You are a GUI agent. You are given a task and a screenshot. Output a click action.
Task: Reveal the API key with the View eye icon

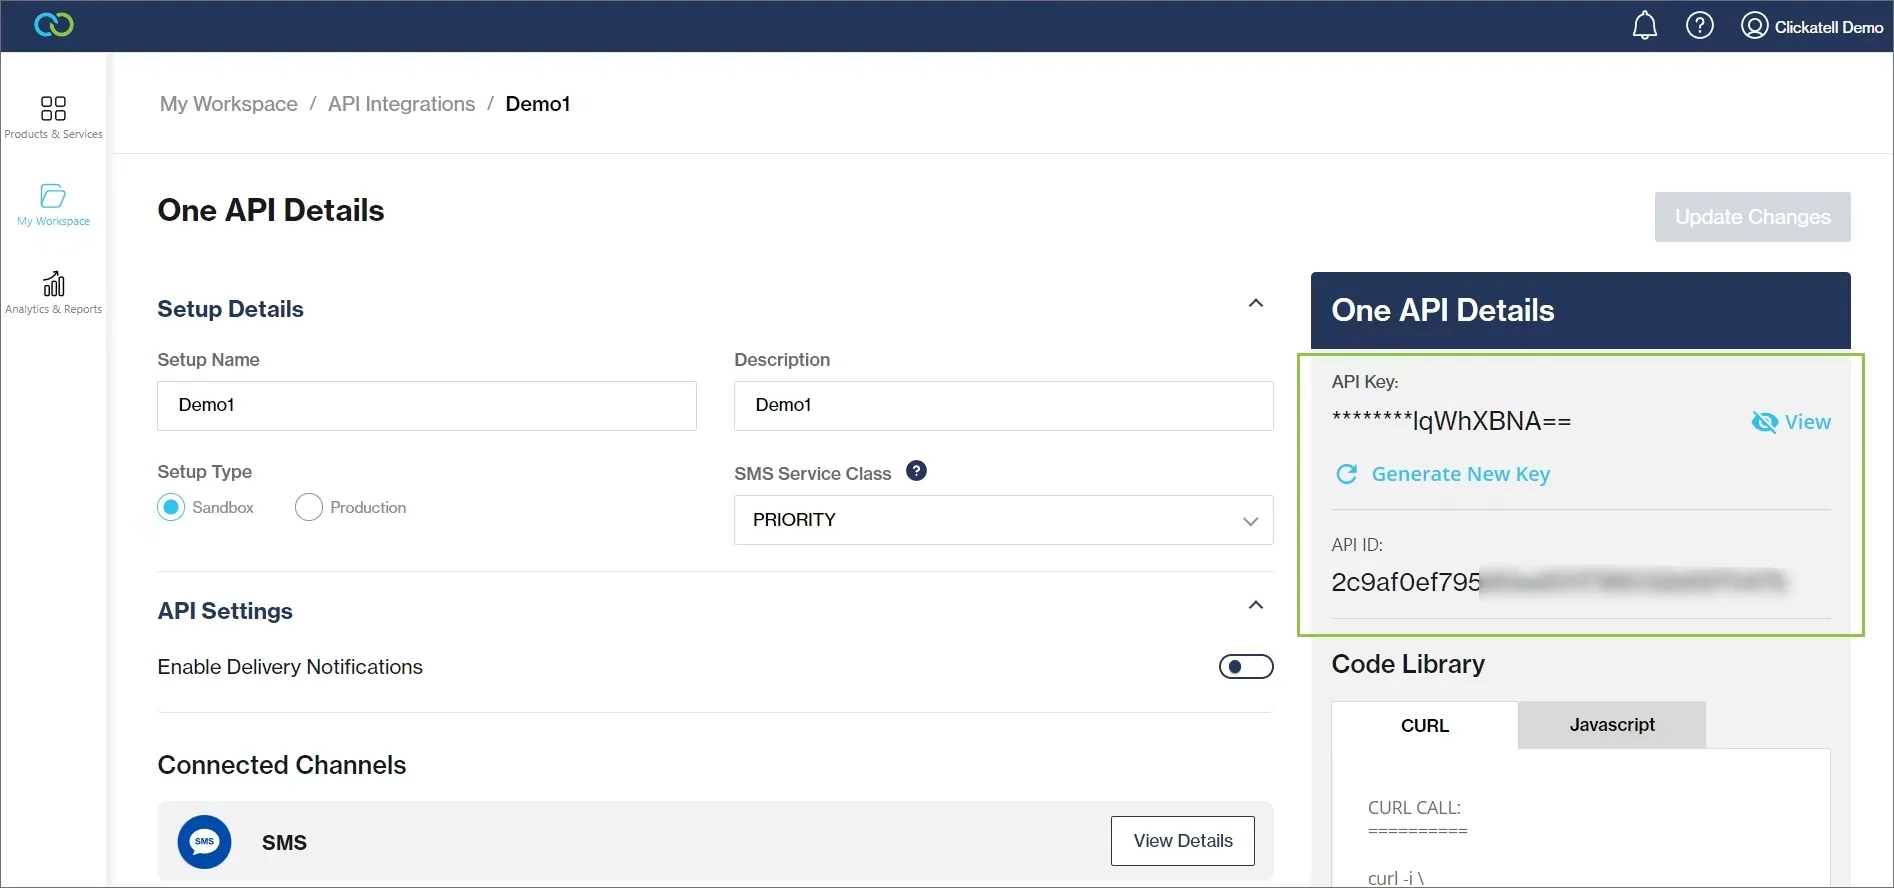pyautogui.click(x=1765, y=422)
